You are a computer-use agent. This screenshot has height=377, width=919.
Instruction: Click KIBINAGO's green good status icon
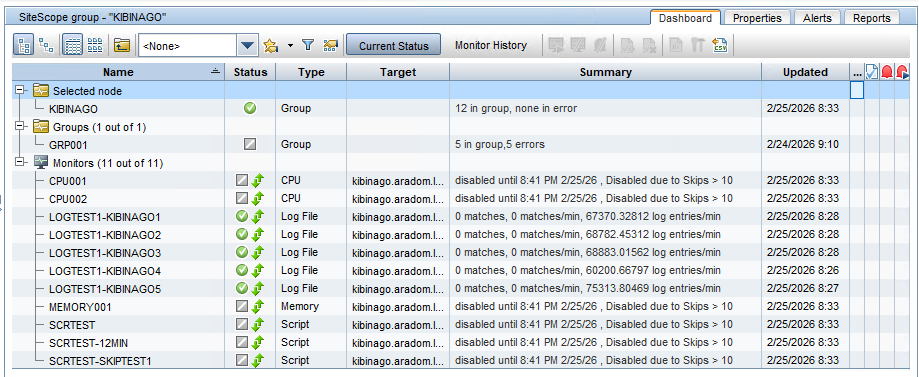coord(250,108)
